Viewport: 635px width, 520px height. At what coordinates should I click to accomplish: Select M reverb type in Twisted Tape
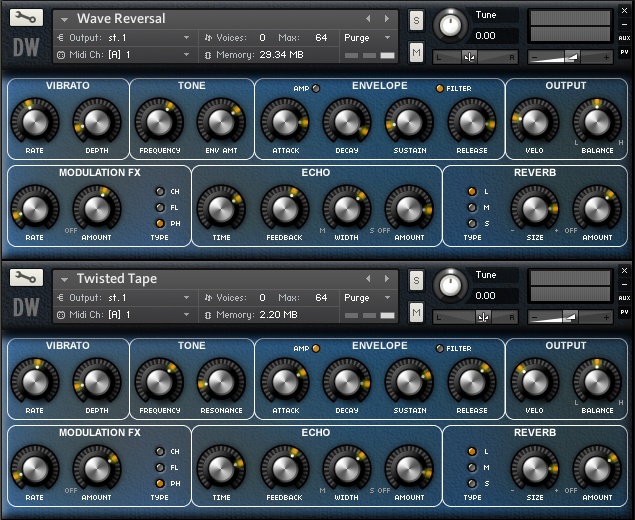coord(472,467)
